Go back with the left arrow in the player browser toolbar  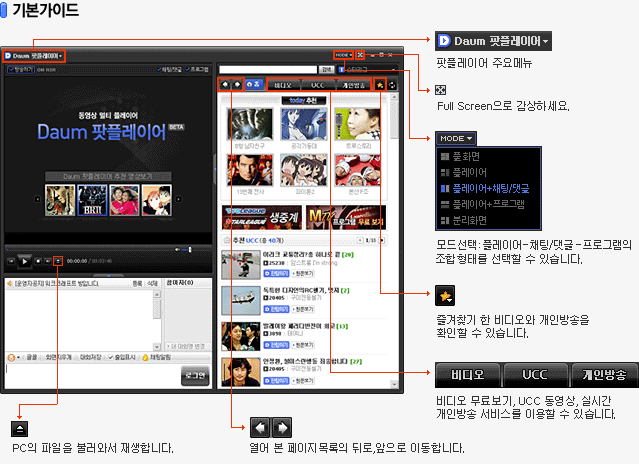pyautogui.click(x=225, y=85)
